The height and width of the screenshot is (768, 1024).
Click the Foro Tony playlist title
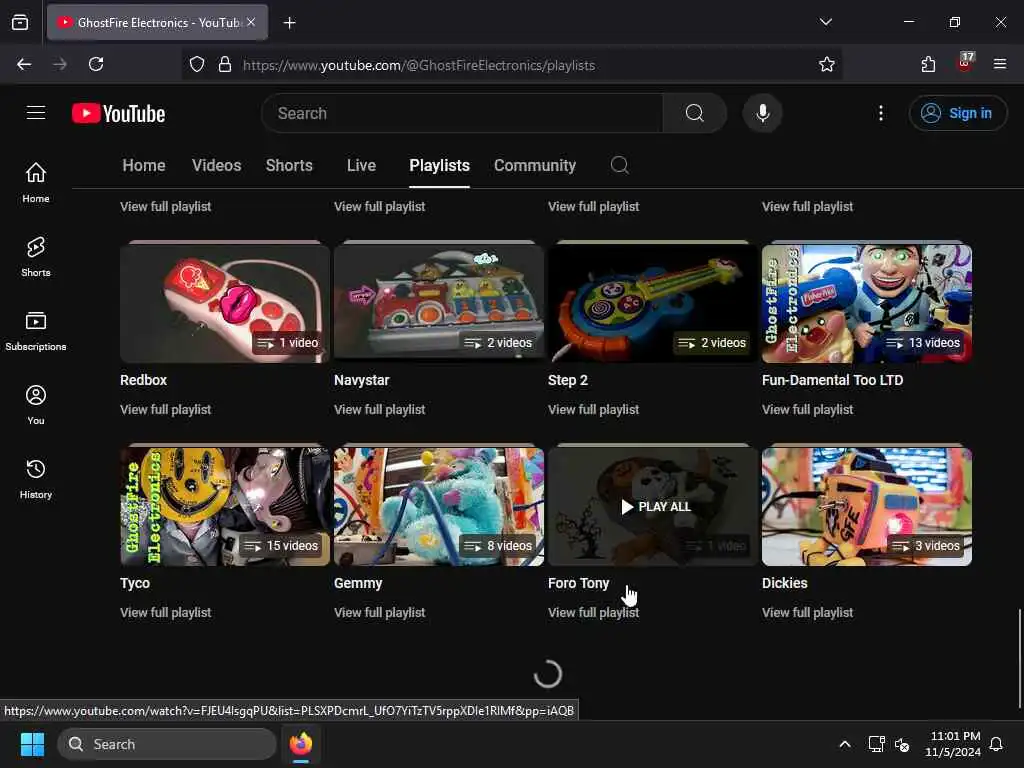tap(578, 583)
